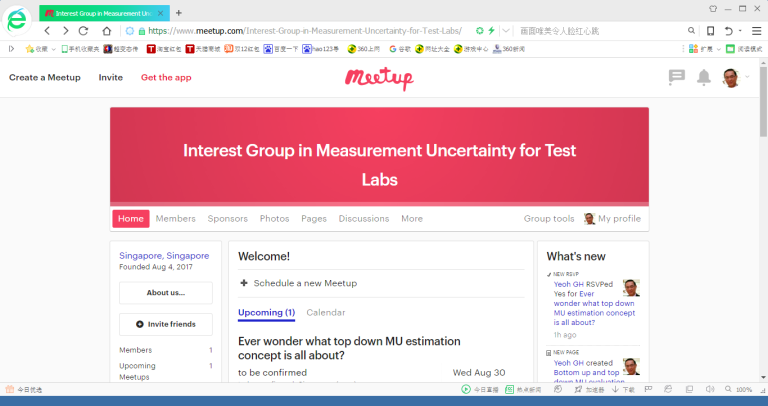Expand the Group tools menu
This screenshot has height=406, width=768.
549,219
